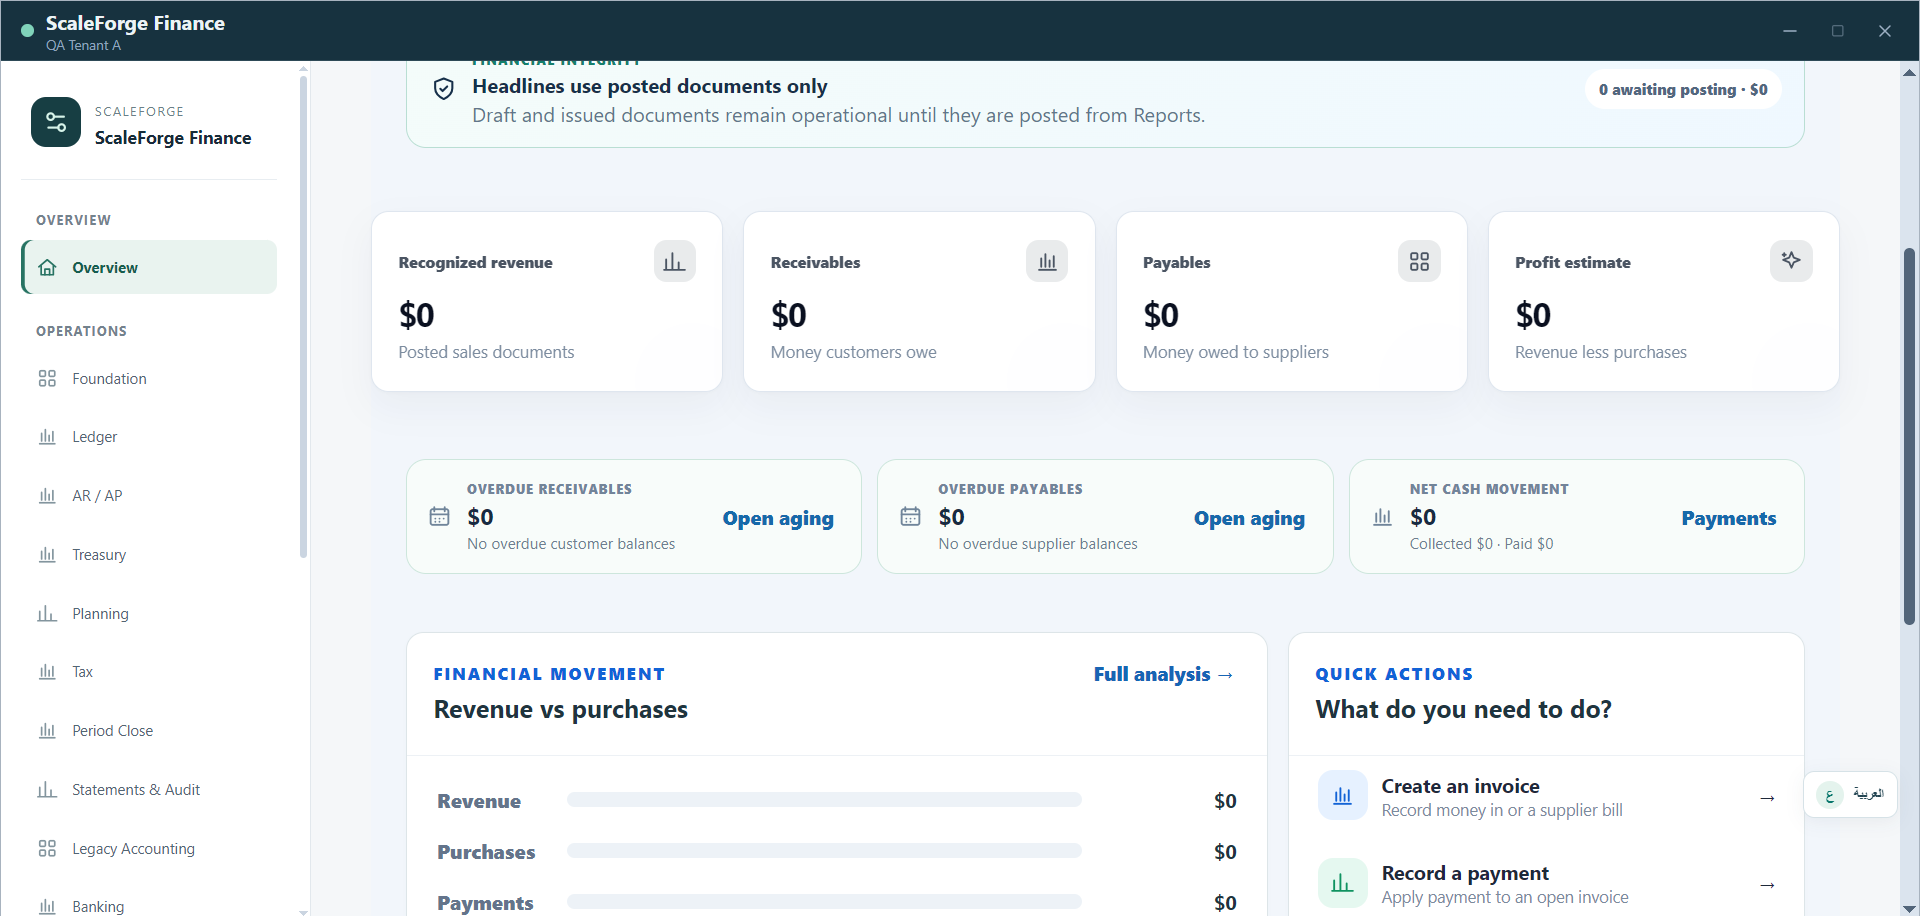
Task: Click the Net Cash Movement chart icon
Action: tap(1382, 516)
